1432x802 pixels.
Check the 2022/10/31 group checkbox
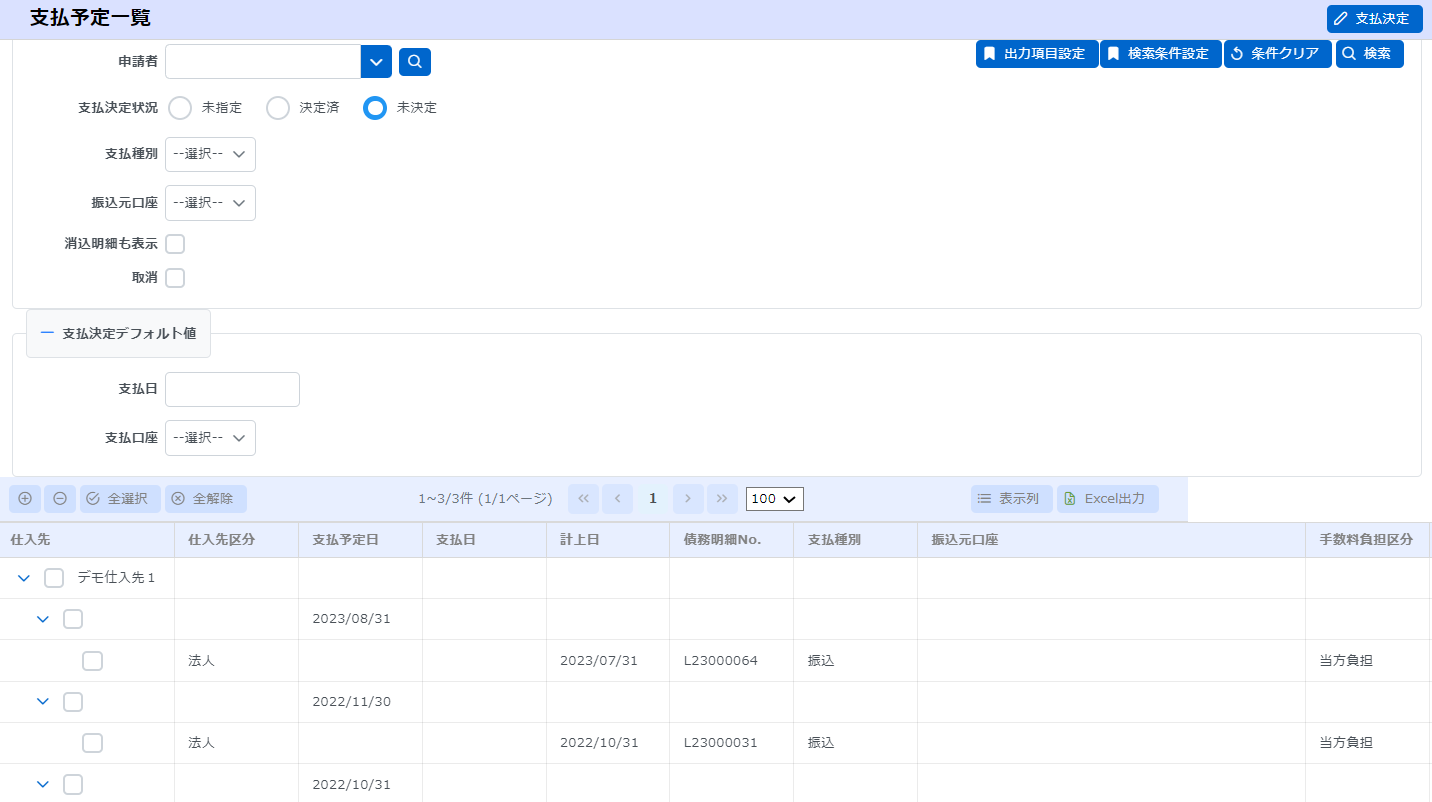73,784
